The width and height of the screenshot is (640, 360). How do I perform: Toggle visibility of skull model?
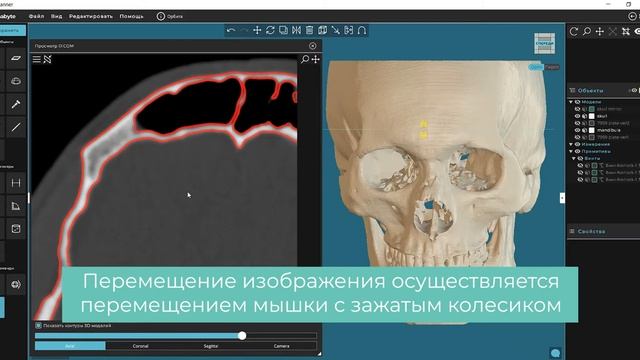[x=578, y=116]
